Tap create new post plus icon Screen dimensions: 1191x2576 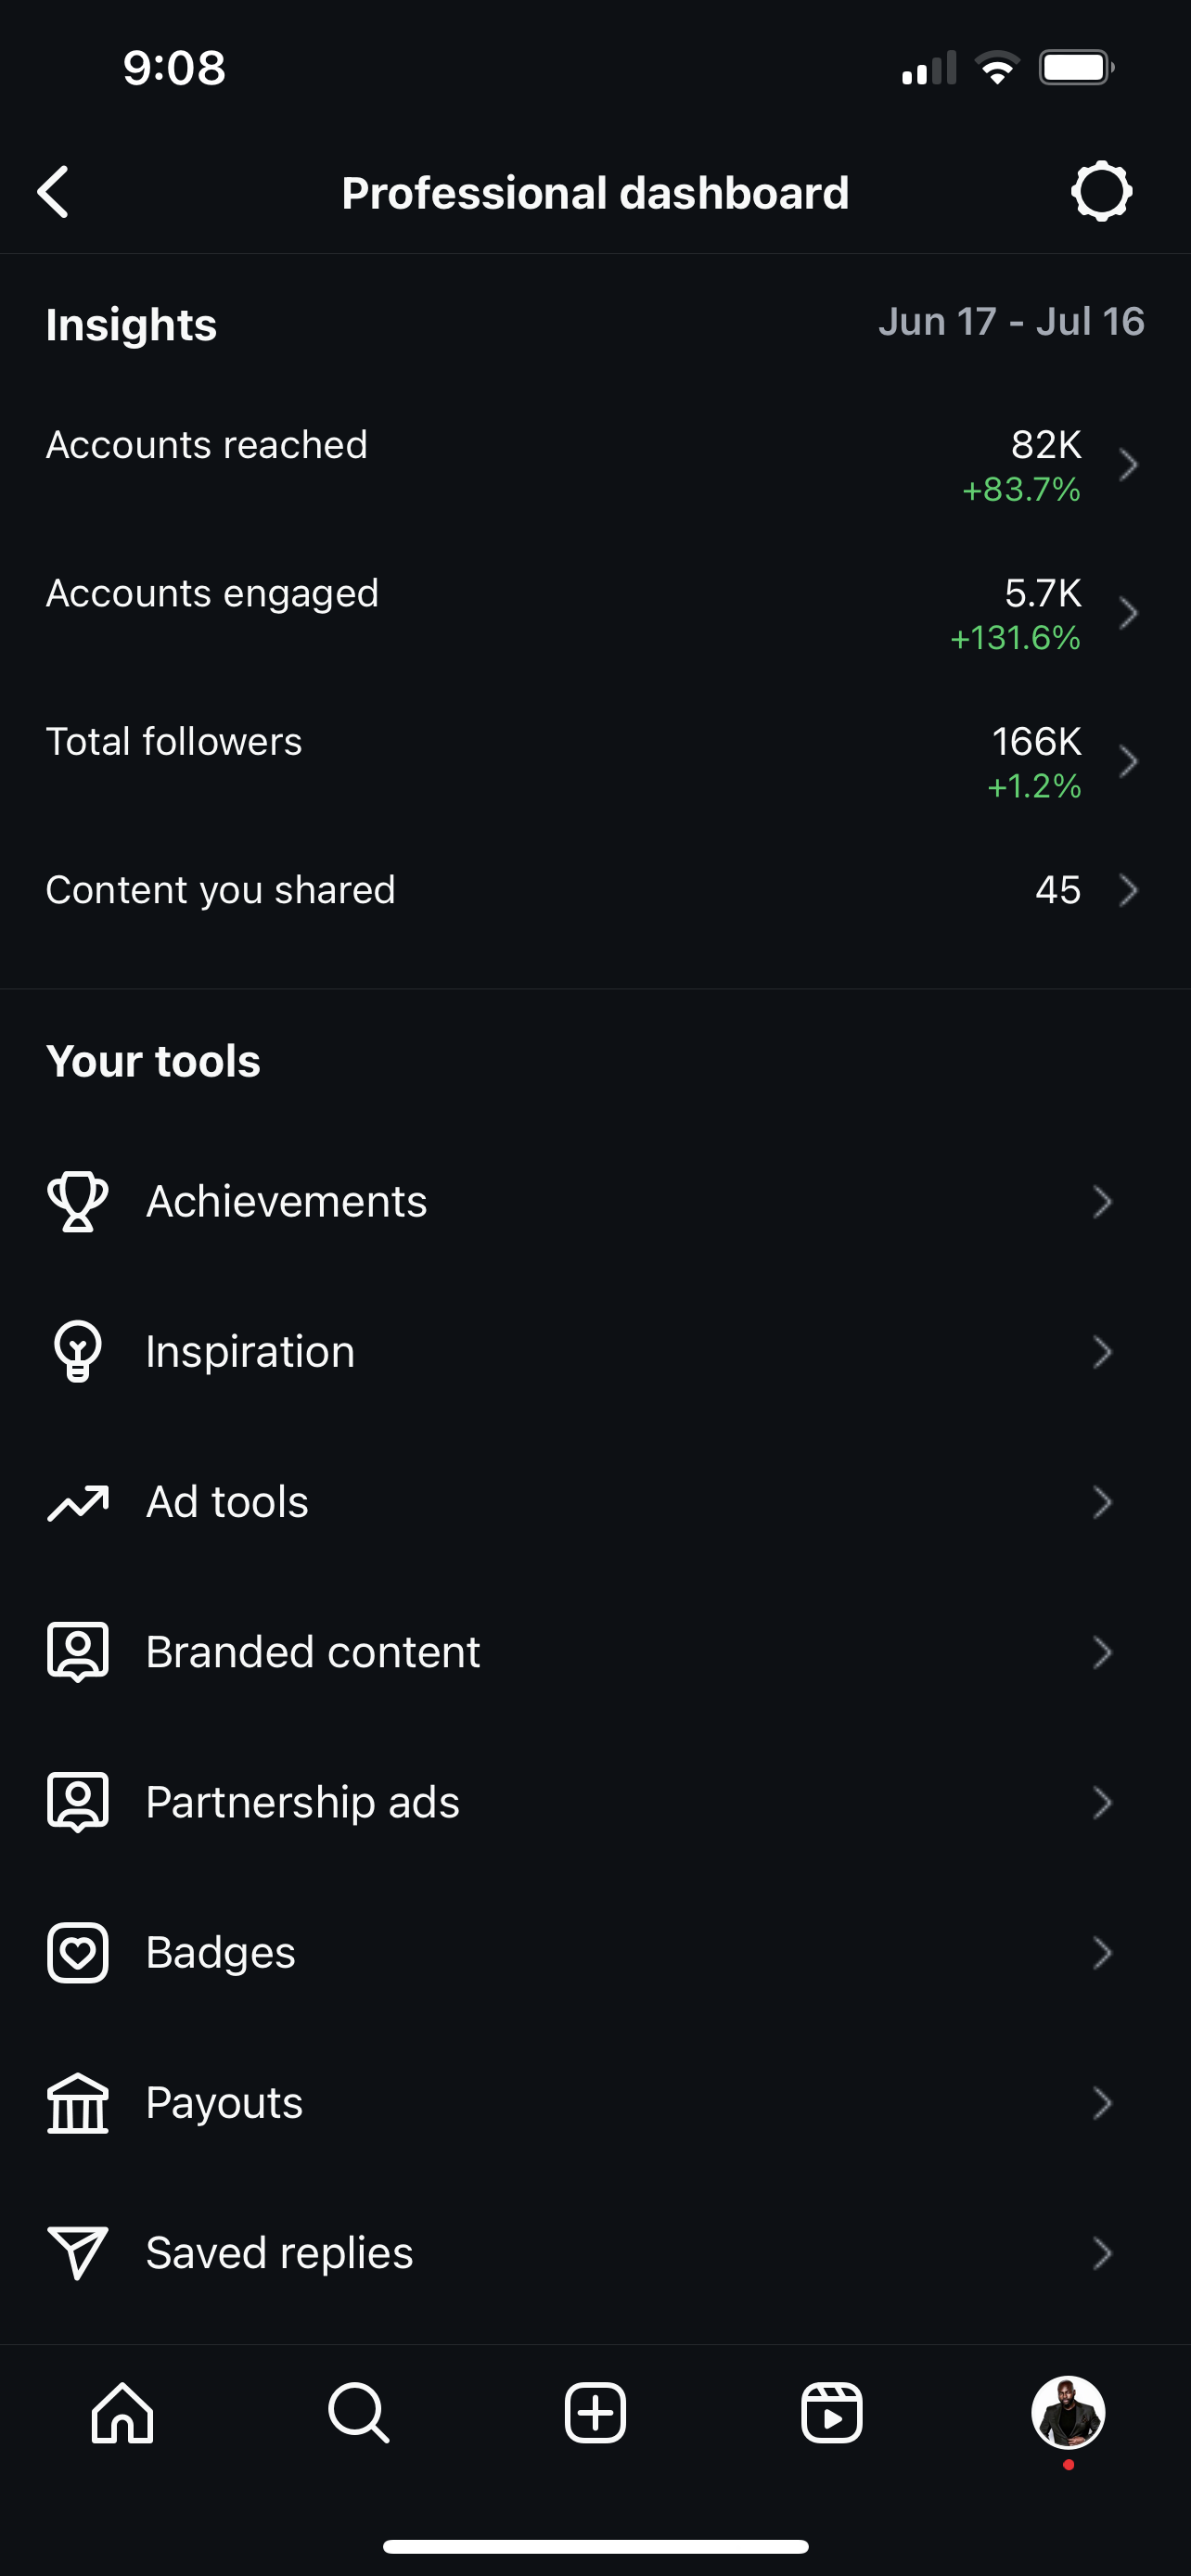point(595,2413)
